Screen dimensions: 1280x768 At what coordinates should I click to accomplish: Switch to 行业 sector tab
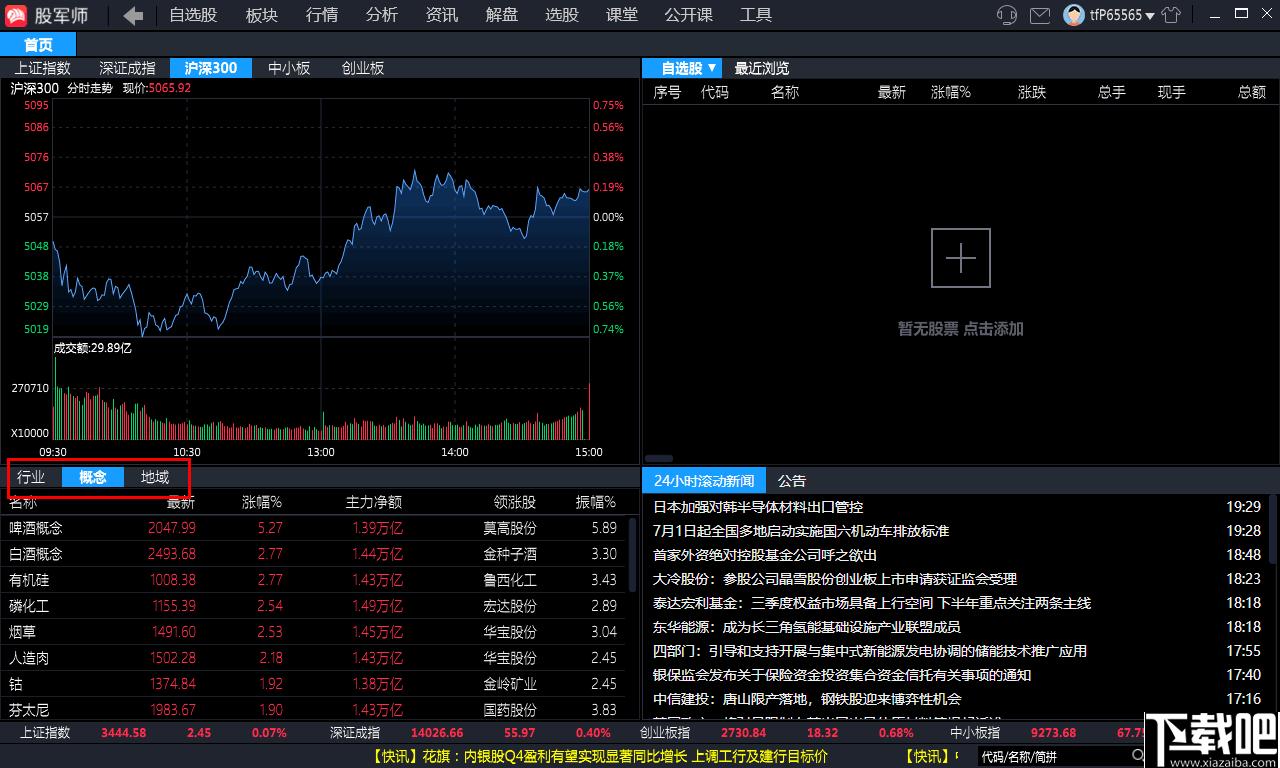pos(31,477)
